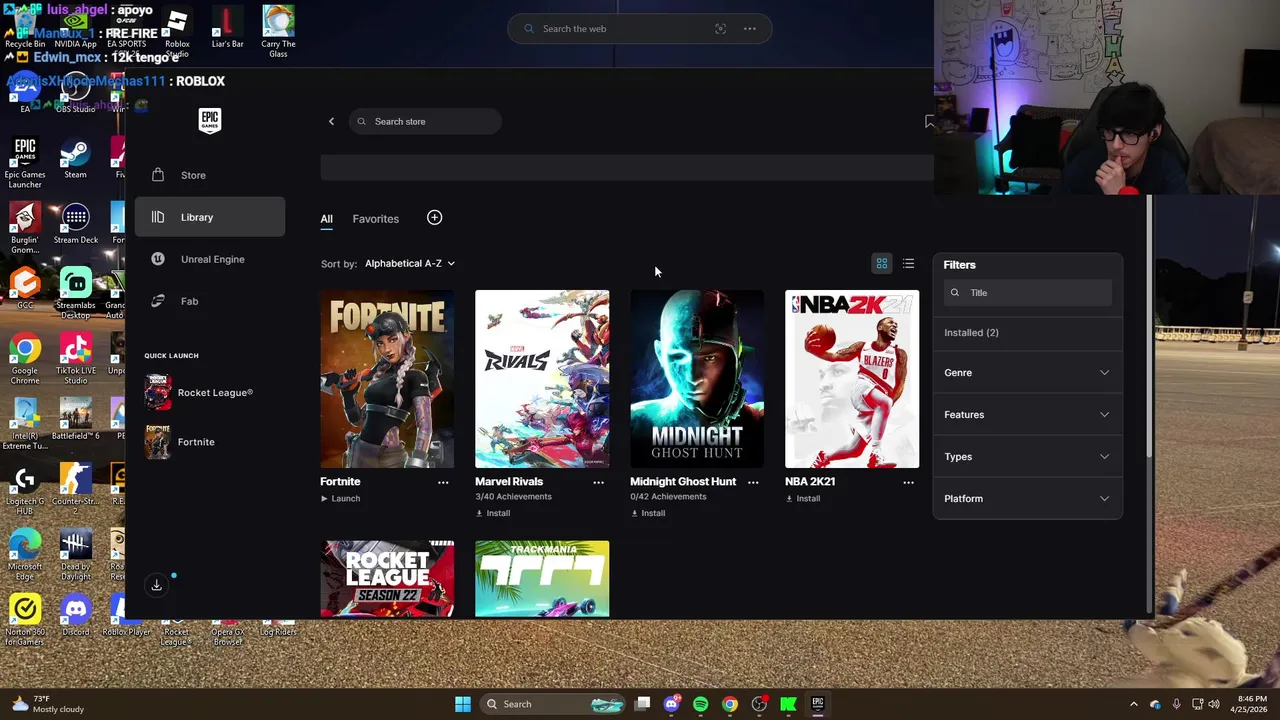Switch library to list view

pos(908,264)
